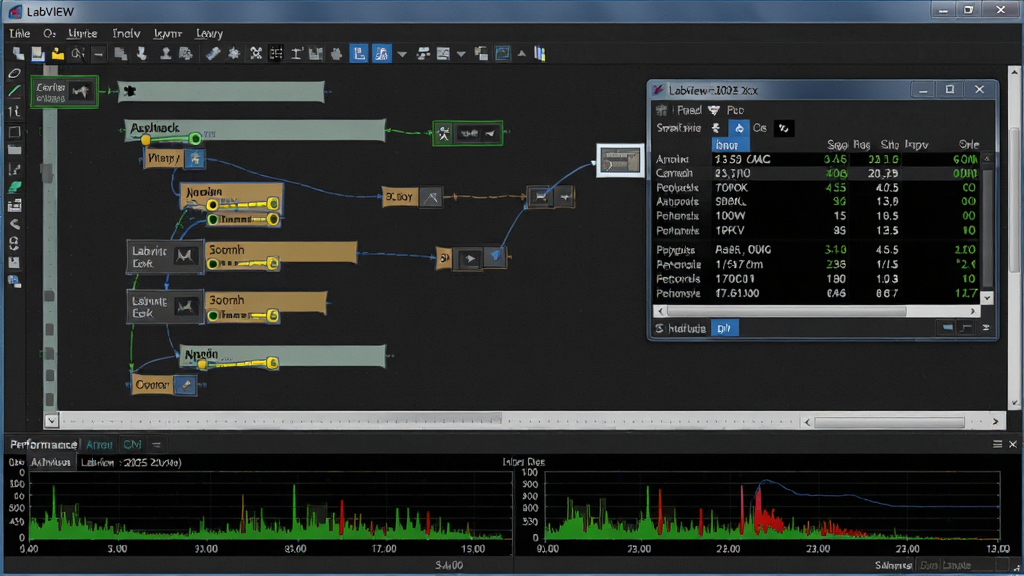Adjust the upper yellow slider on Naoian node
Image resolution: width=1024 pixels, height=576 pixels.
coord(242,205)
